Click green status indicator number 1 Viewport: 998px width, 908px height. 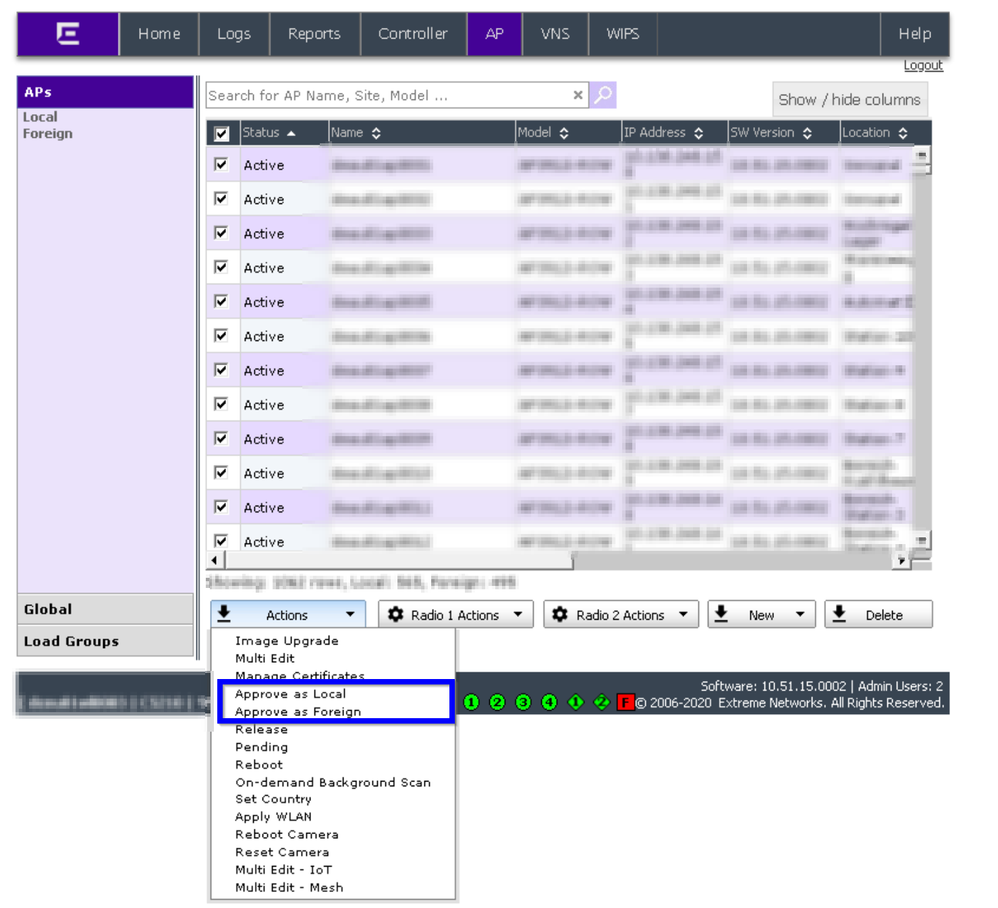pos(471,702)
